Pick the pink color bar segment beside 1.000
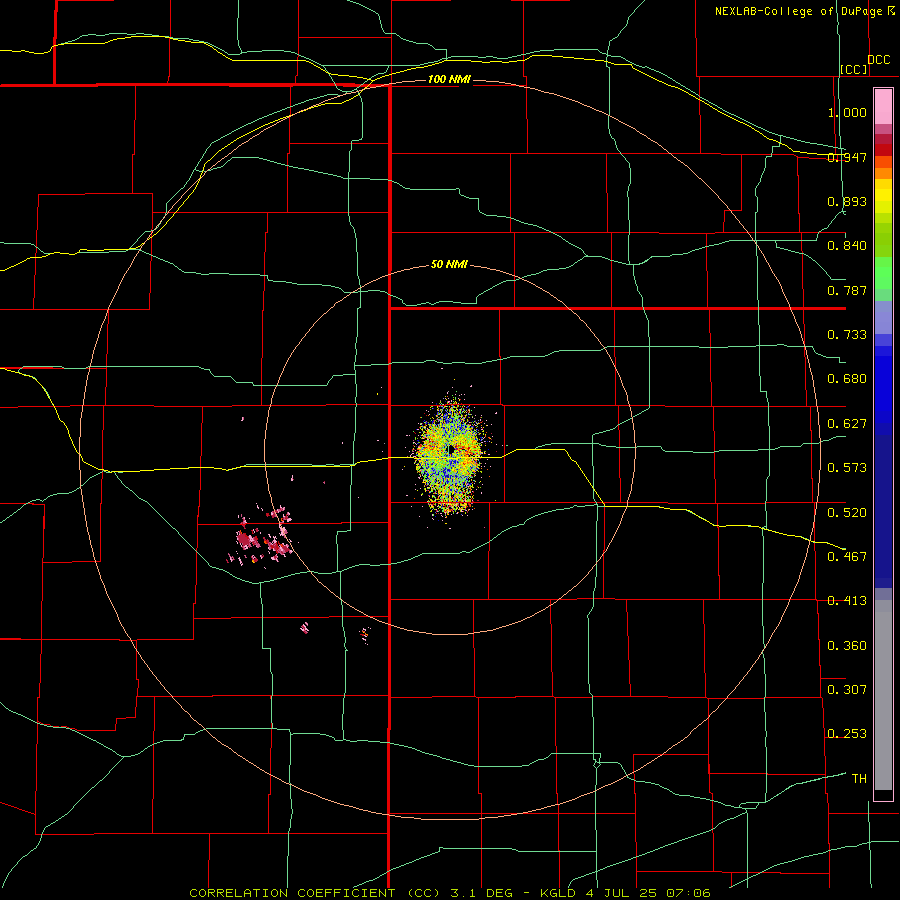 [883, 107]
